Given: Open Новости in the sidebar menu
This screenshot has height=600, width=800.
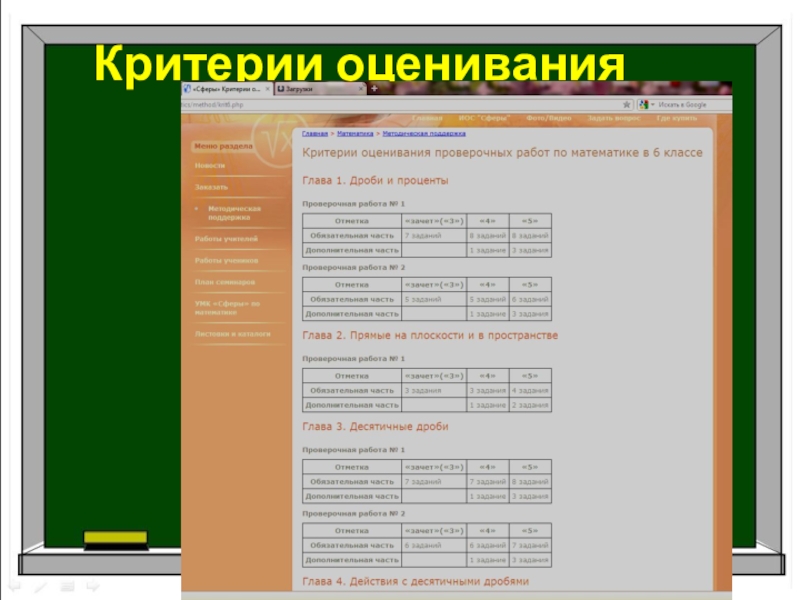Looking at the screenshot, I should (210, 166).
